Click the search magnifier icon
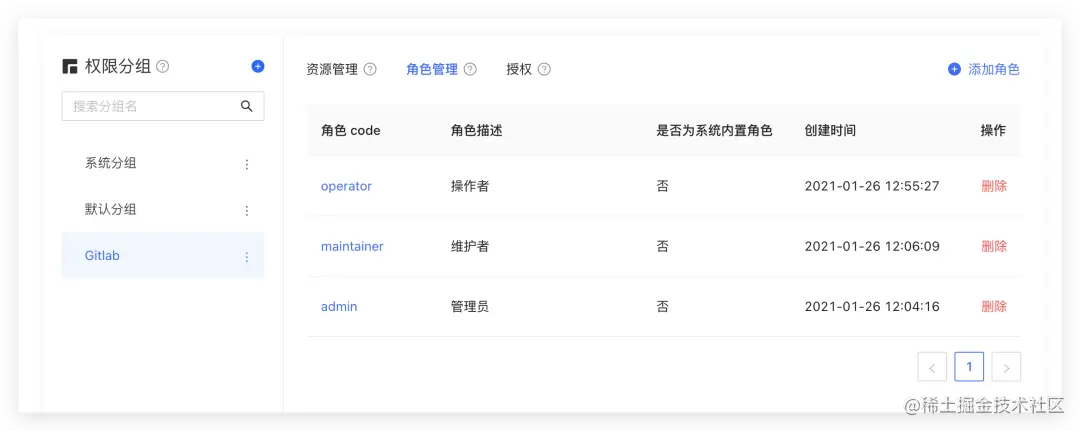This screenshot has width=1080, height=431. [x=247, y=106]
